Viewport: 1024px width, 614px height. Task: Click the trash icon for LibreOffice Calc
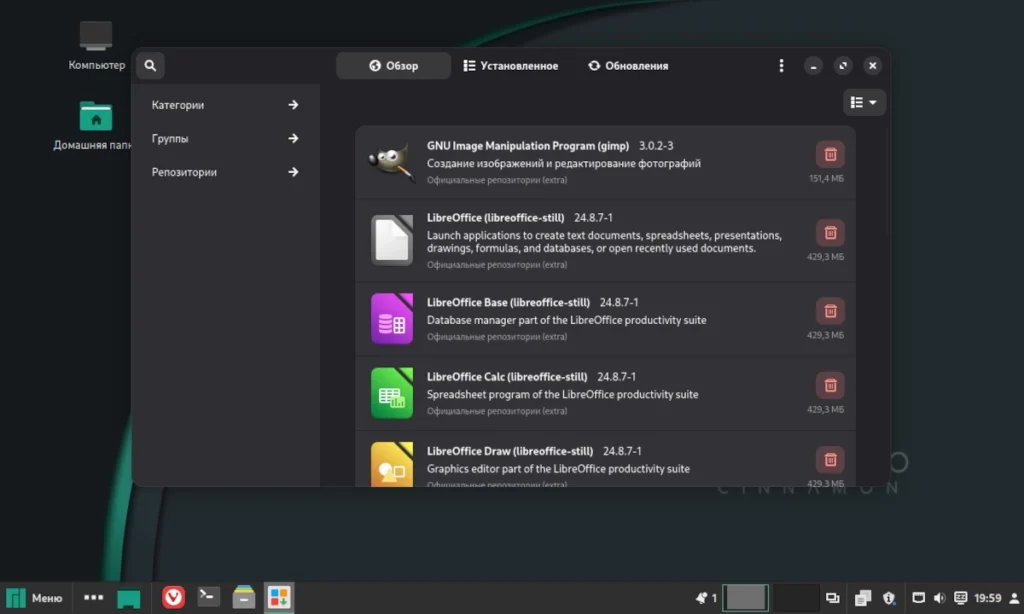pyautogui.click(x=830, y=385)
